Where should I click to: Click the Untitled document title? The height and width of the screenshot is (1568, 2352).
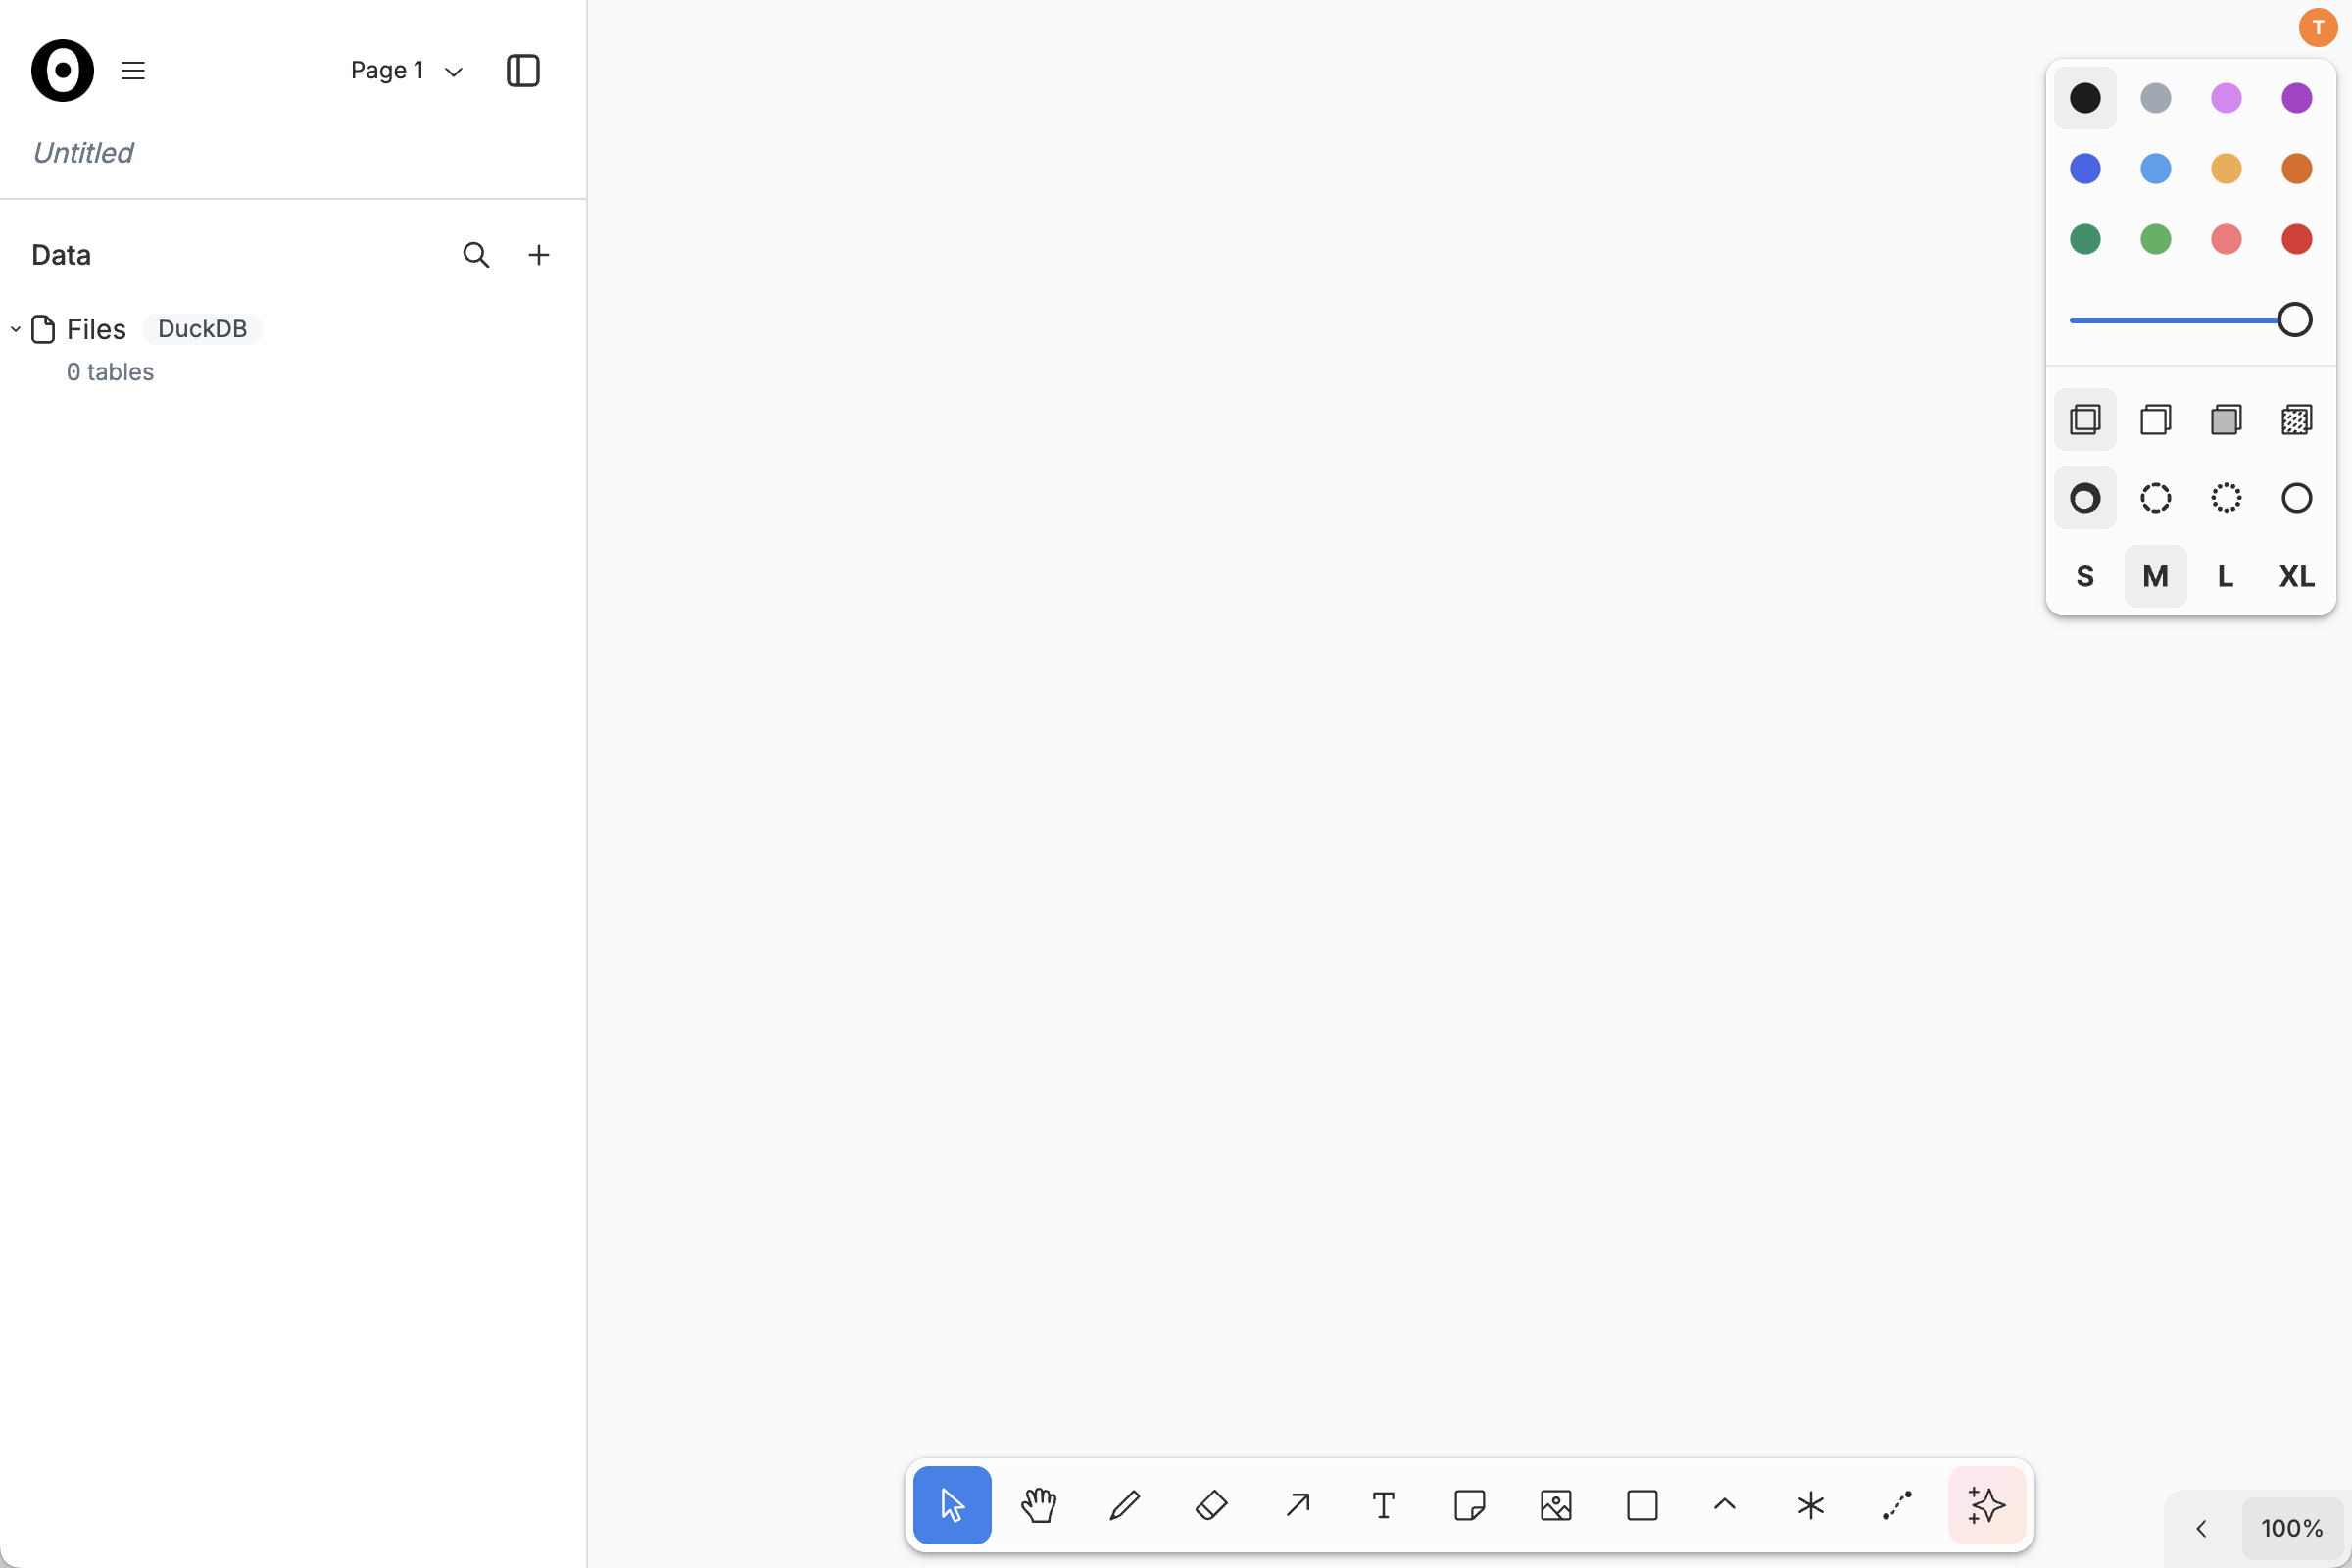click(x=83, y=153)
